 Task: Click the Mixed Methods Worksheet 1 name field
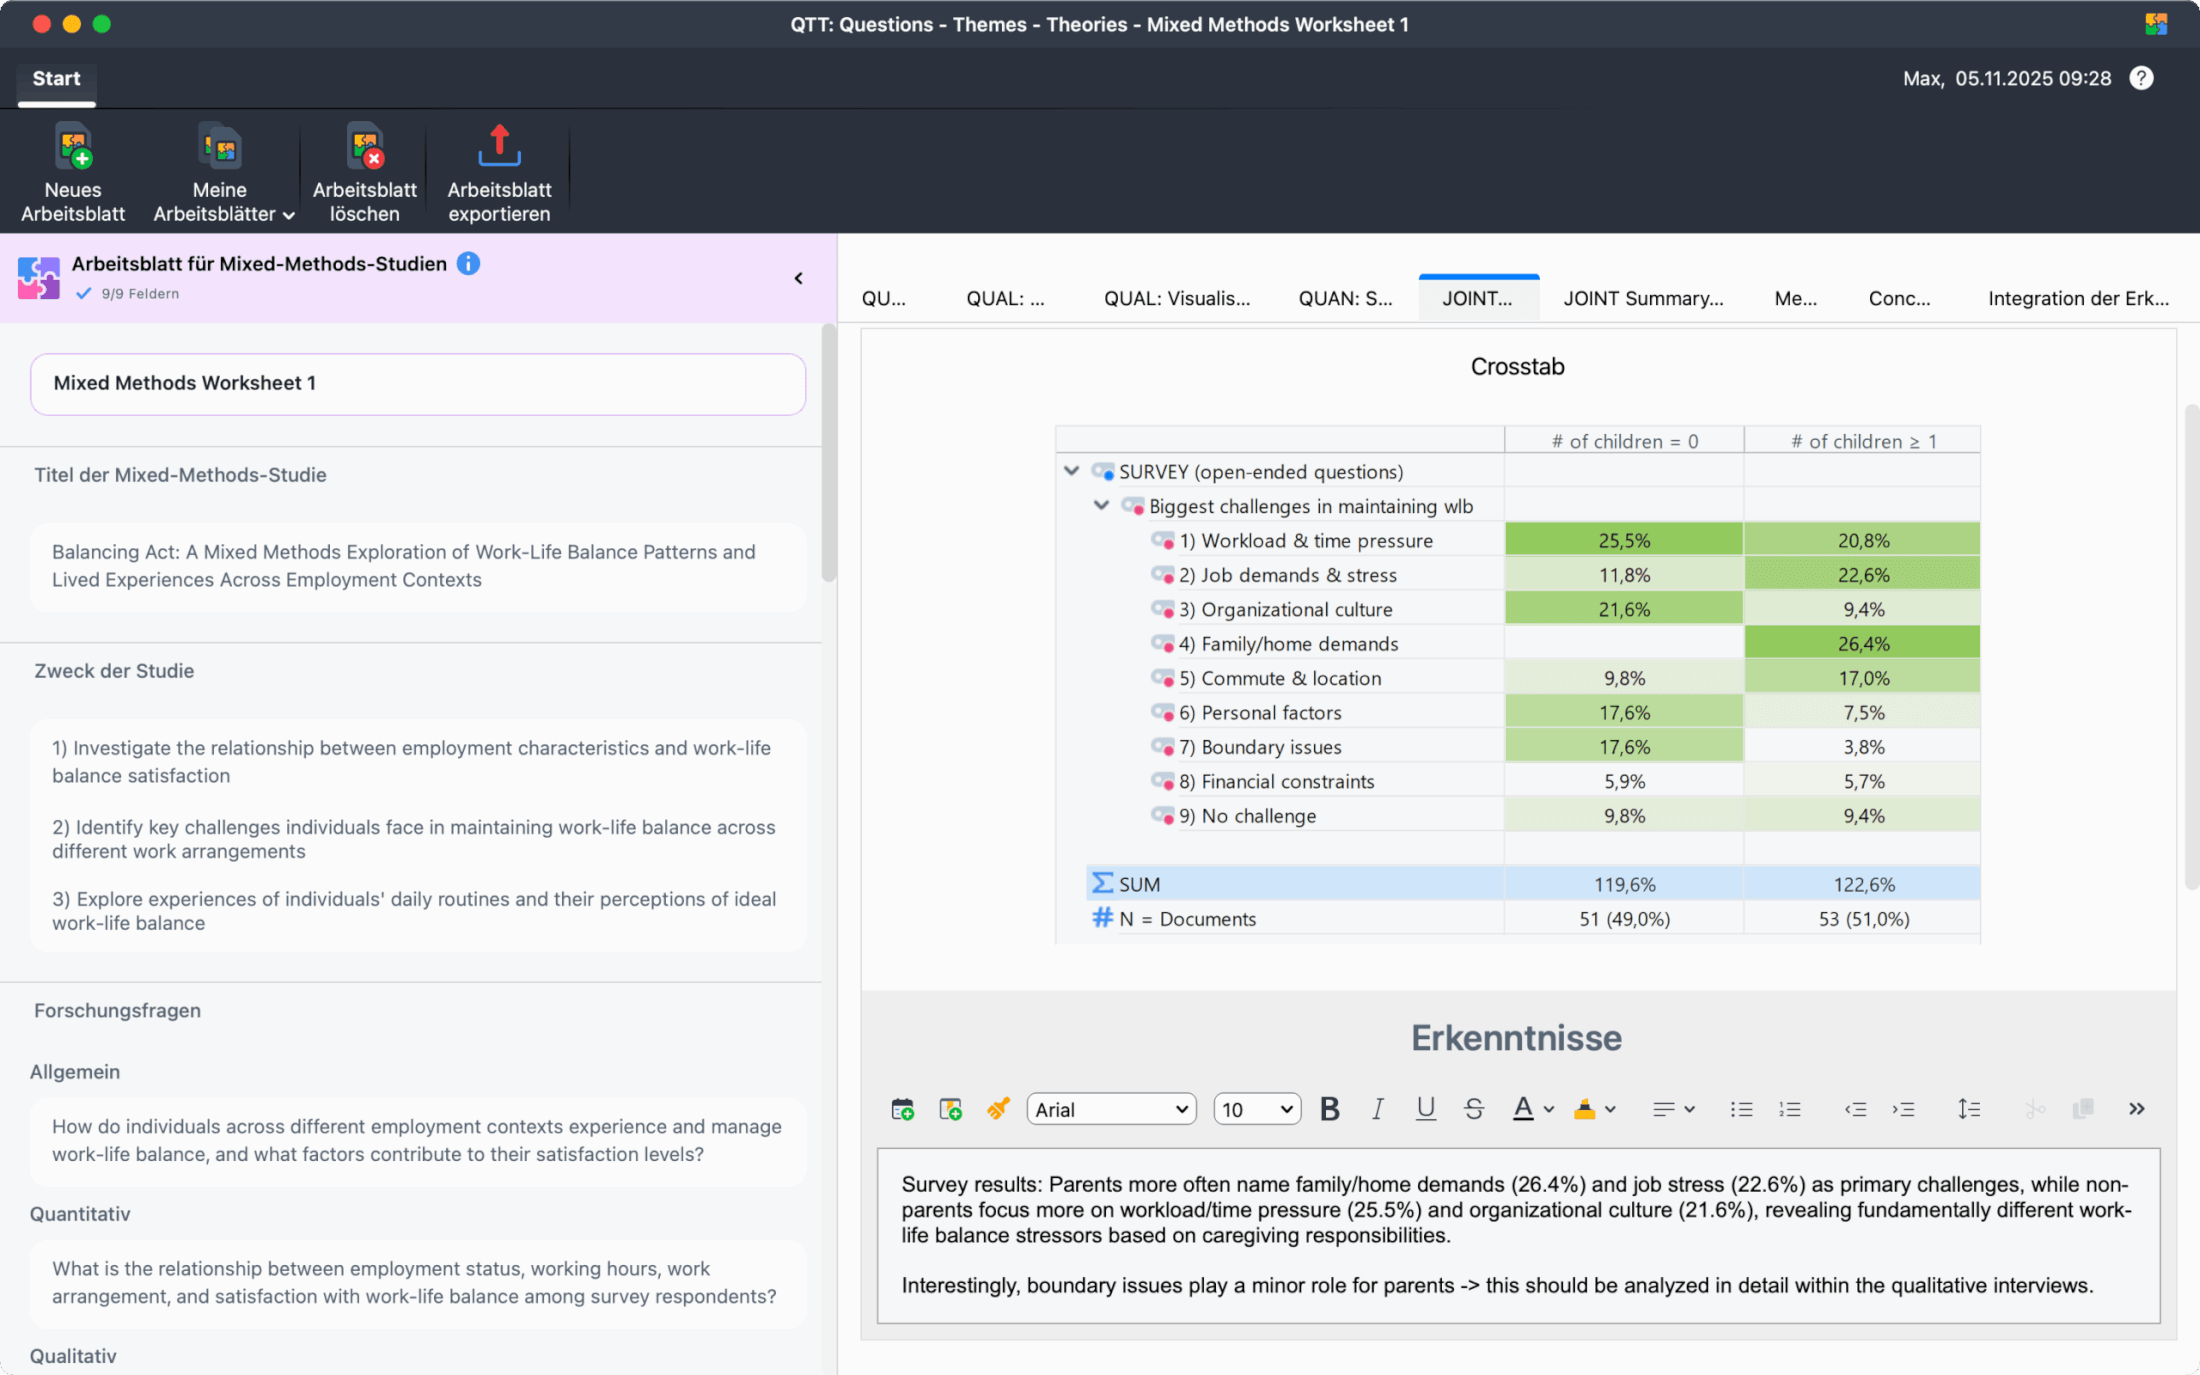point(418,383)
